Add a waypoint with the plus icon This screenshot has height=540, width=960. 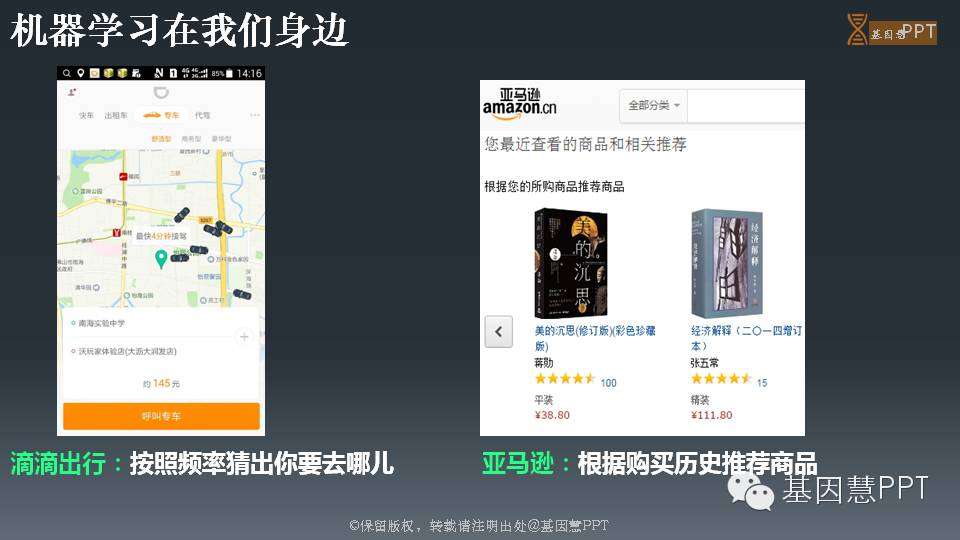(x=244, y=337)
